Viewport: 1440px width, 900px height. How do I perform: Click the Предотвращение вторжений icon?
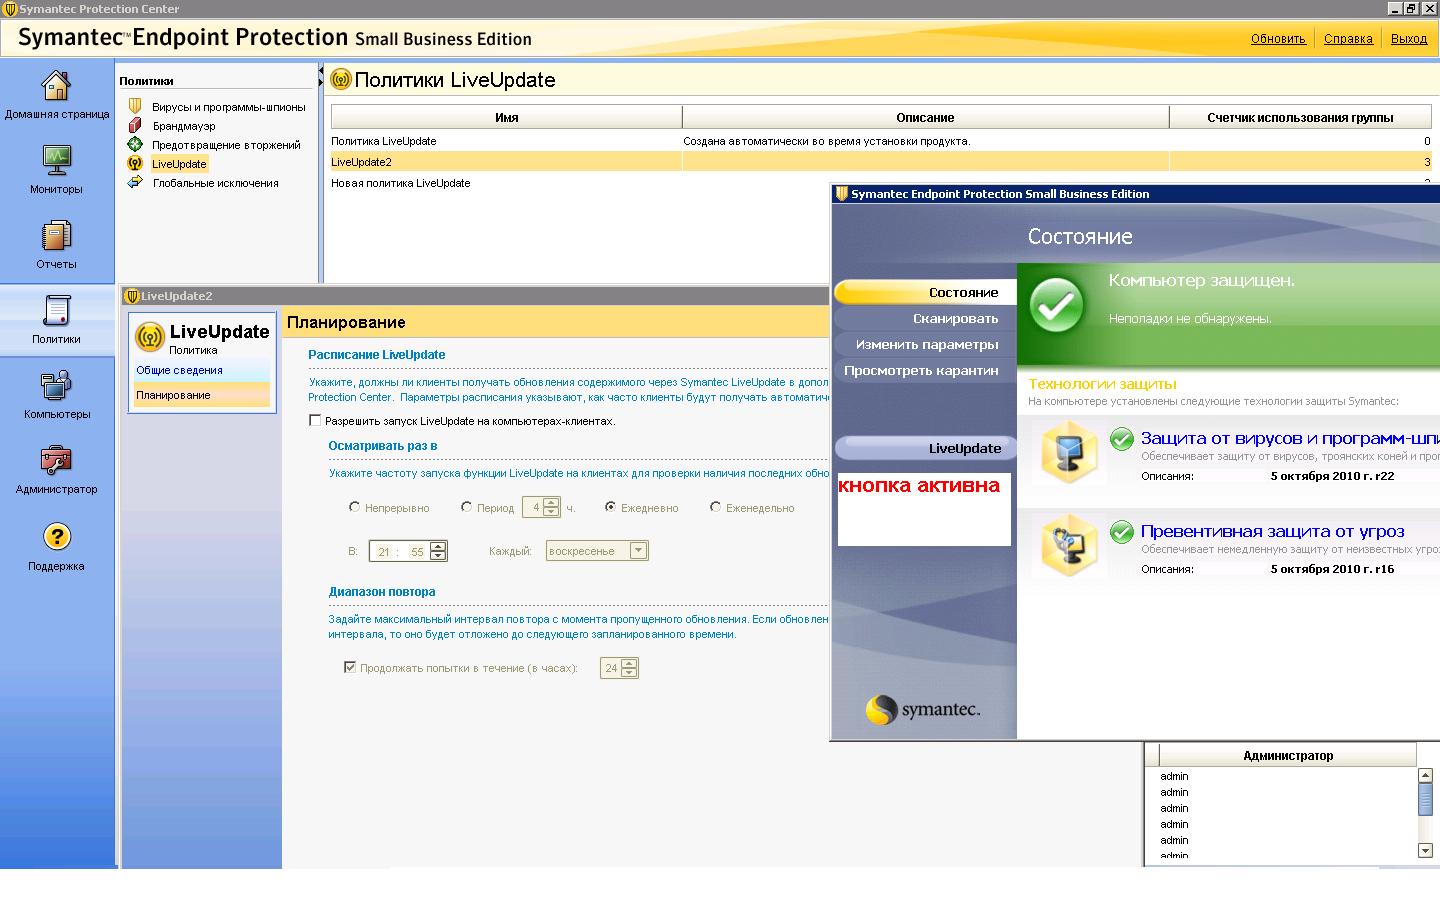[x=135, y=144]
